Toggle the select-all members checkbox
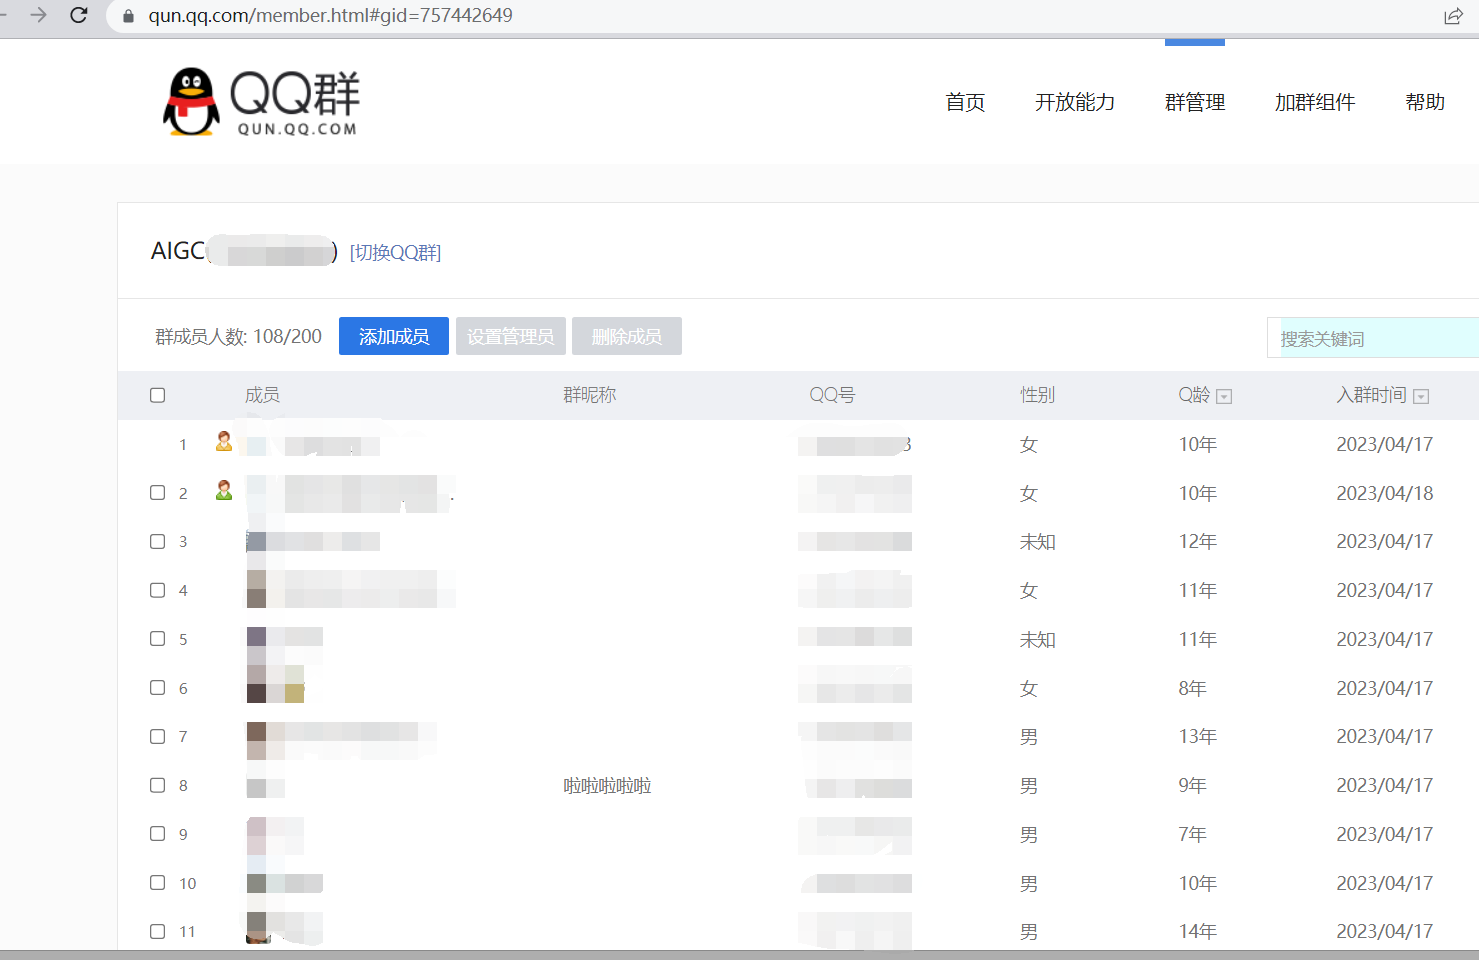1479x960 pixels. pyautogui.click(x=157, y=395)
